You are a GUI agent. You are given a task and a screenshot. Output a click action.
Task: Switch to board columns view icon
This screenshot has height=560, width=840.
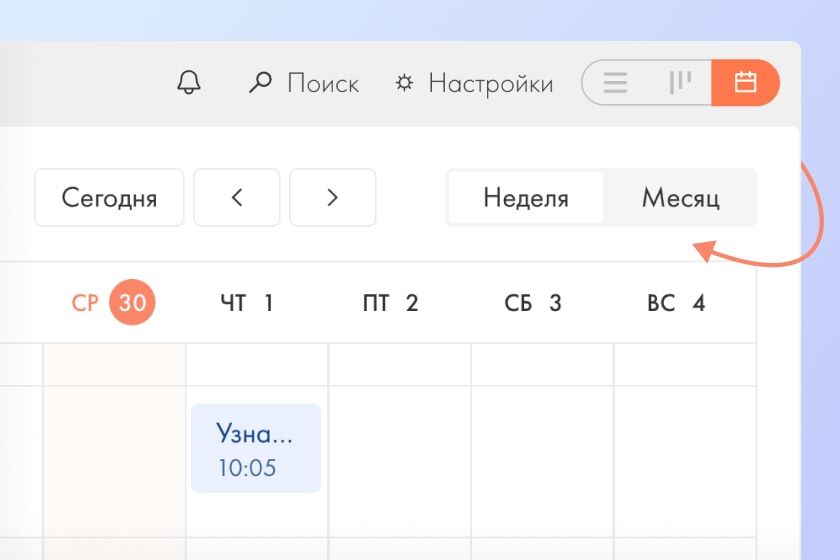pos(680,83)
